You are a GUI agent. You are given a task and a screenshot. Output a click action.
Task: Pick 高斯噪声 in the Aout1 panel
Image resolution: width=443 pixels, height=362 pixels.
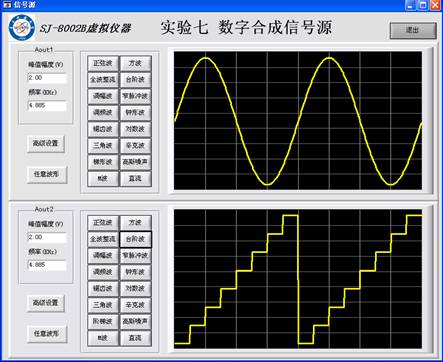point(135,162)
